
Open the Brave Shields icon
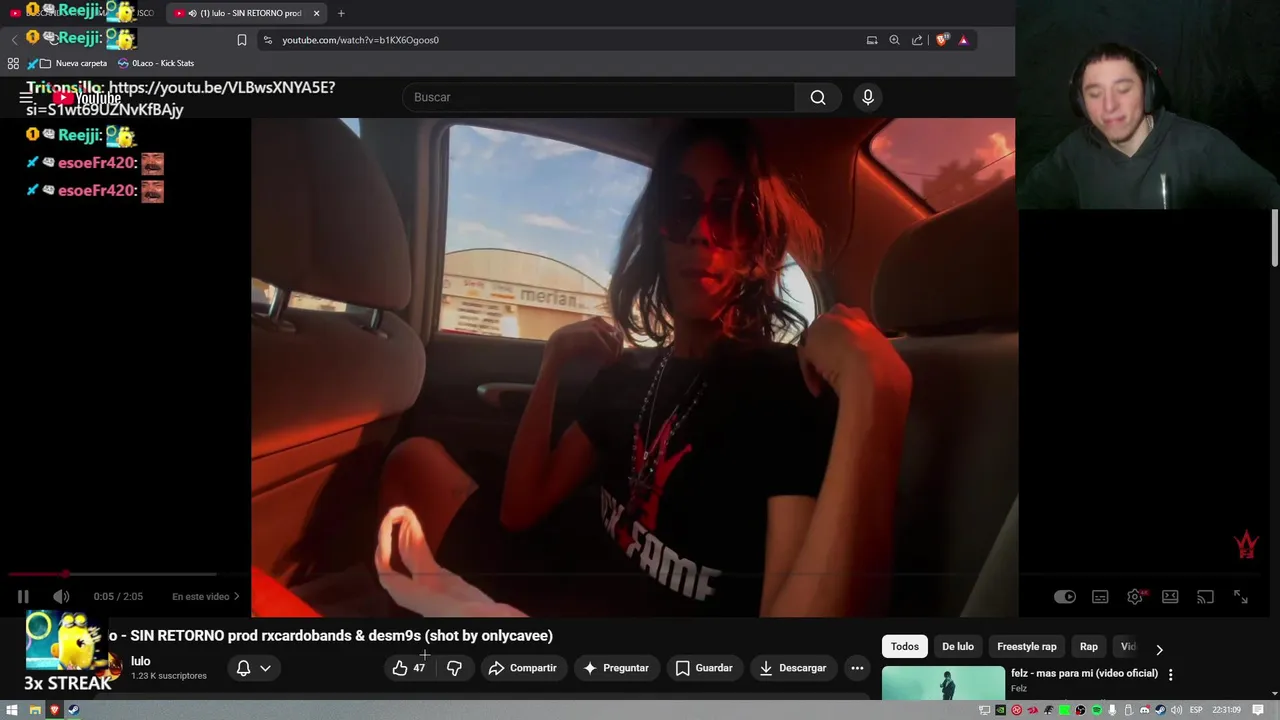coord(941,40)
